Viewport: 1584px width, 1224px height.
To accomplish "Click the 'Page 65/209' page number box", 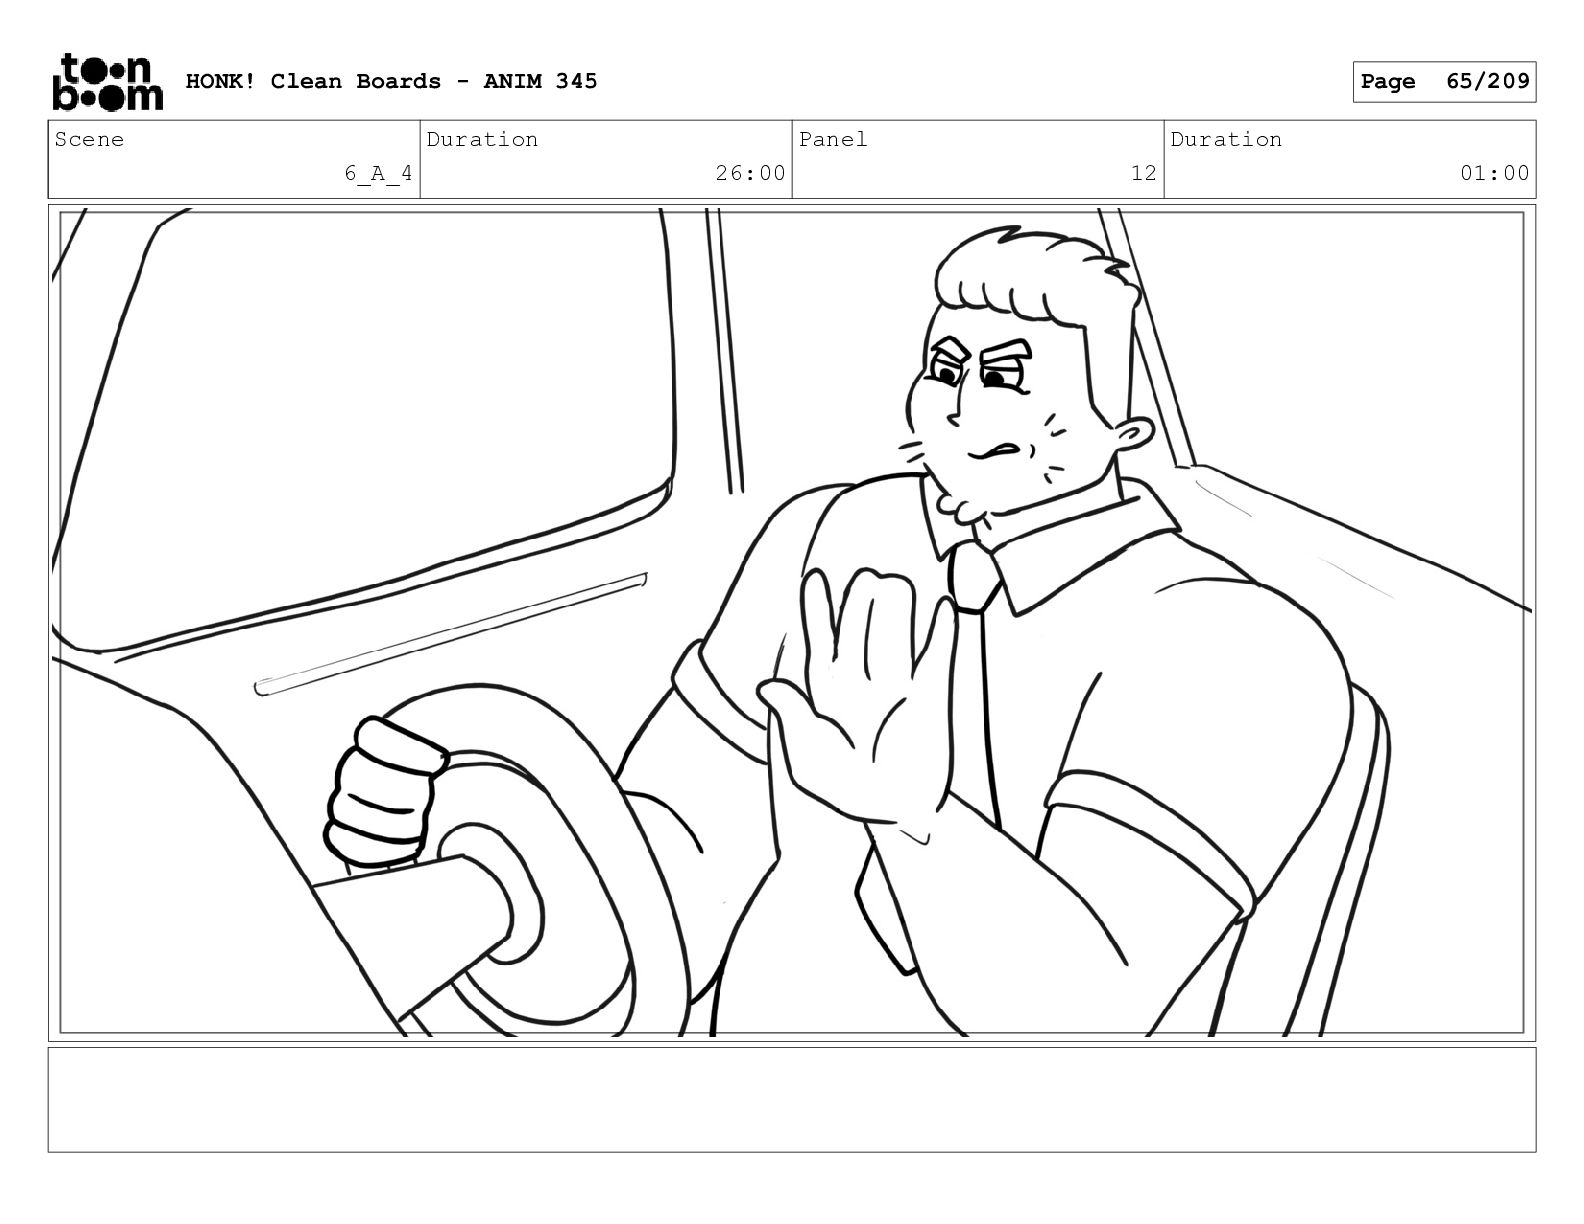I will click(1444, 82).
